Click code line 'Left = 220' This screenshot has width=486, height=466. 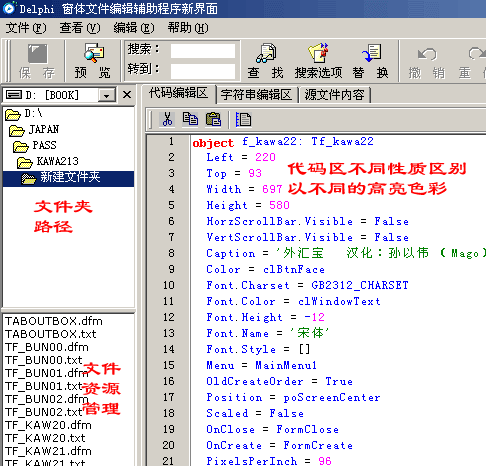click(241, 157)
